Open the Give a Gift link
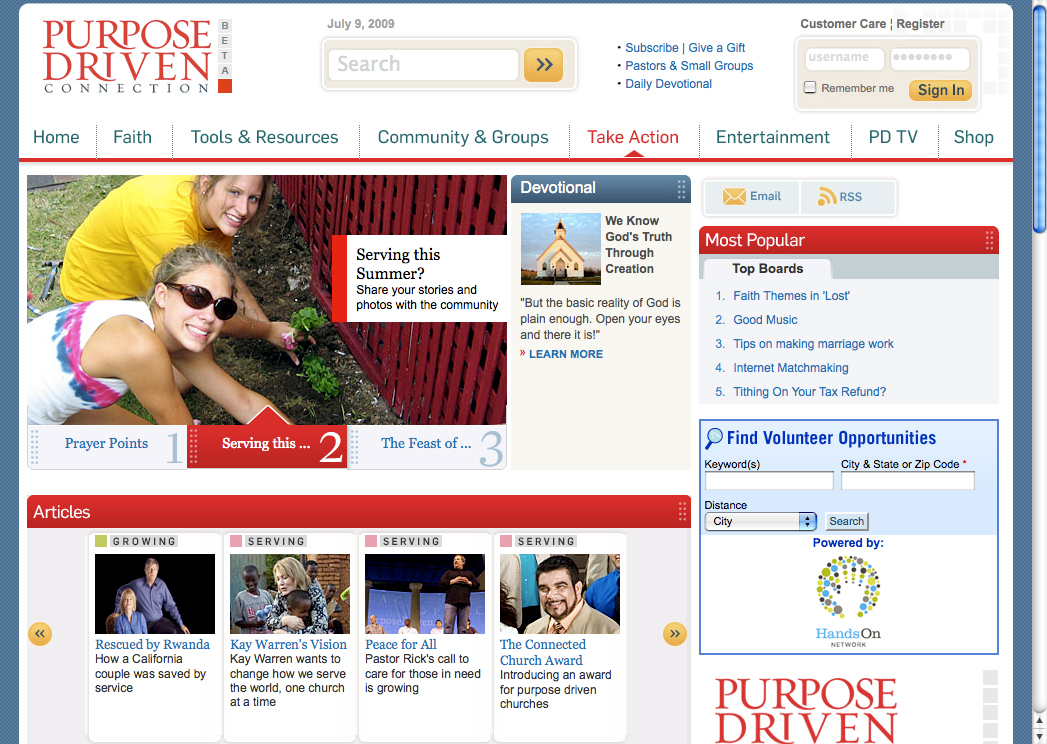This screenshot has width=1047, height=744. tap(716, 48)
